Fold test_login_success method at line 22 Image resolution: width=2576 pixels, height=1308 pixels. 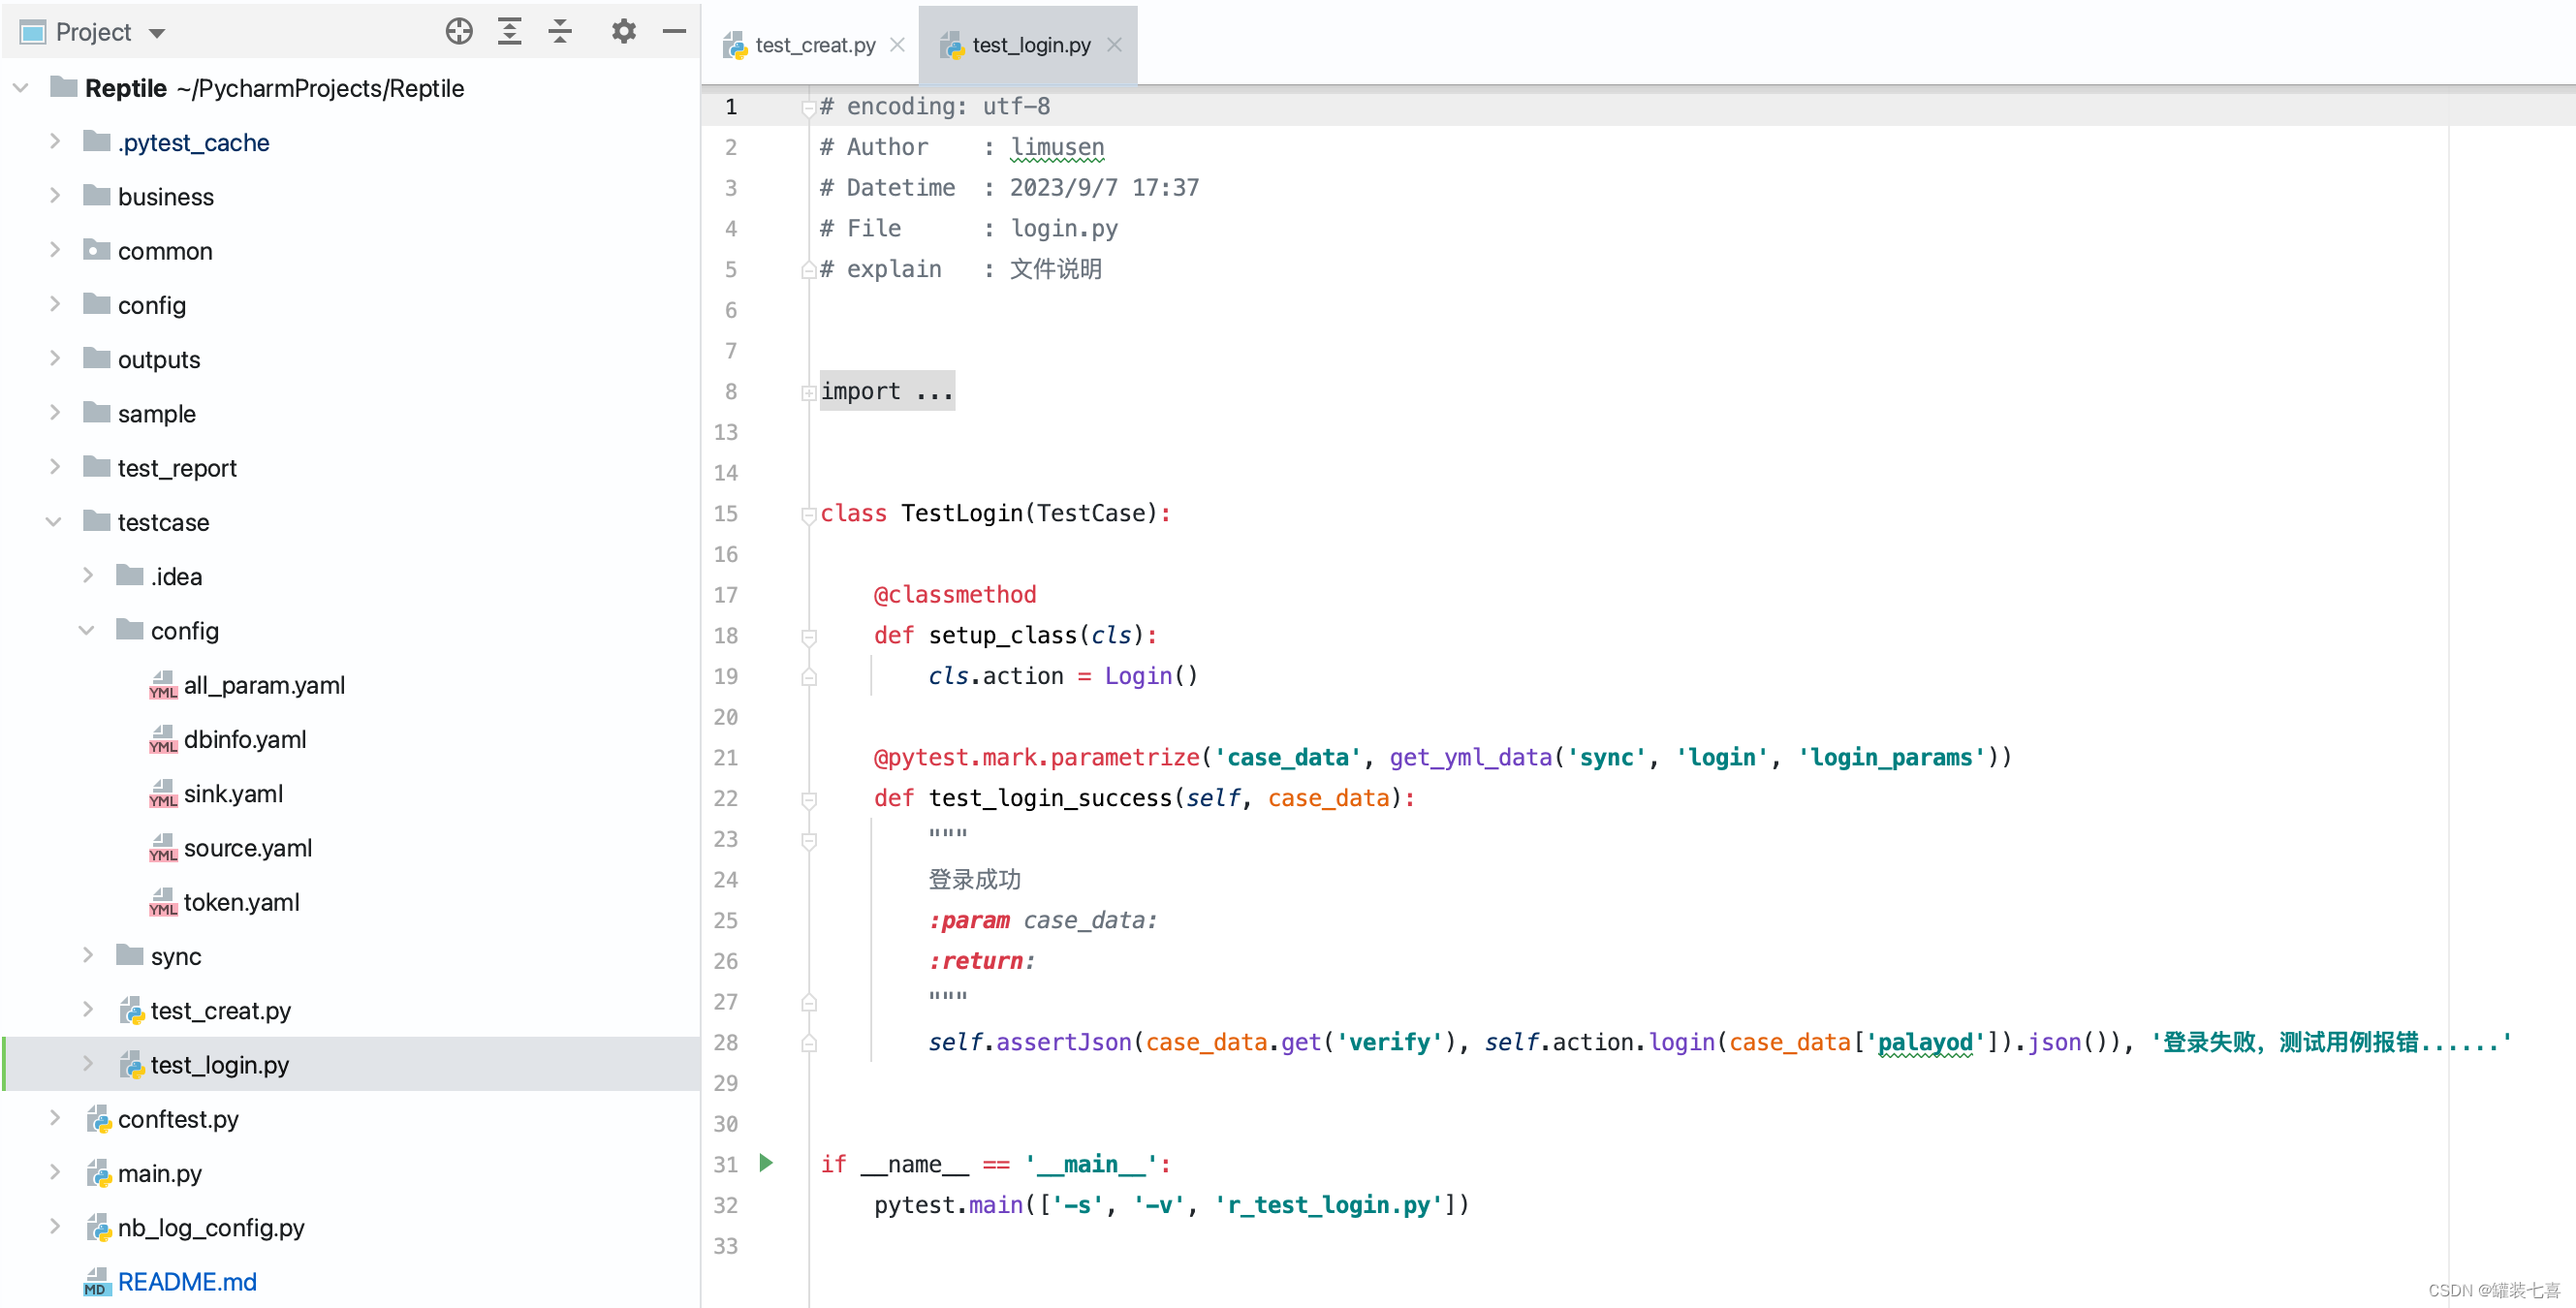pos(808,800)
